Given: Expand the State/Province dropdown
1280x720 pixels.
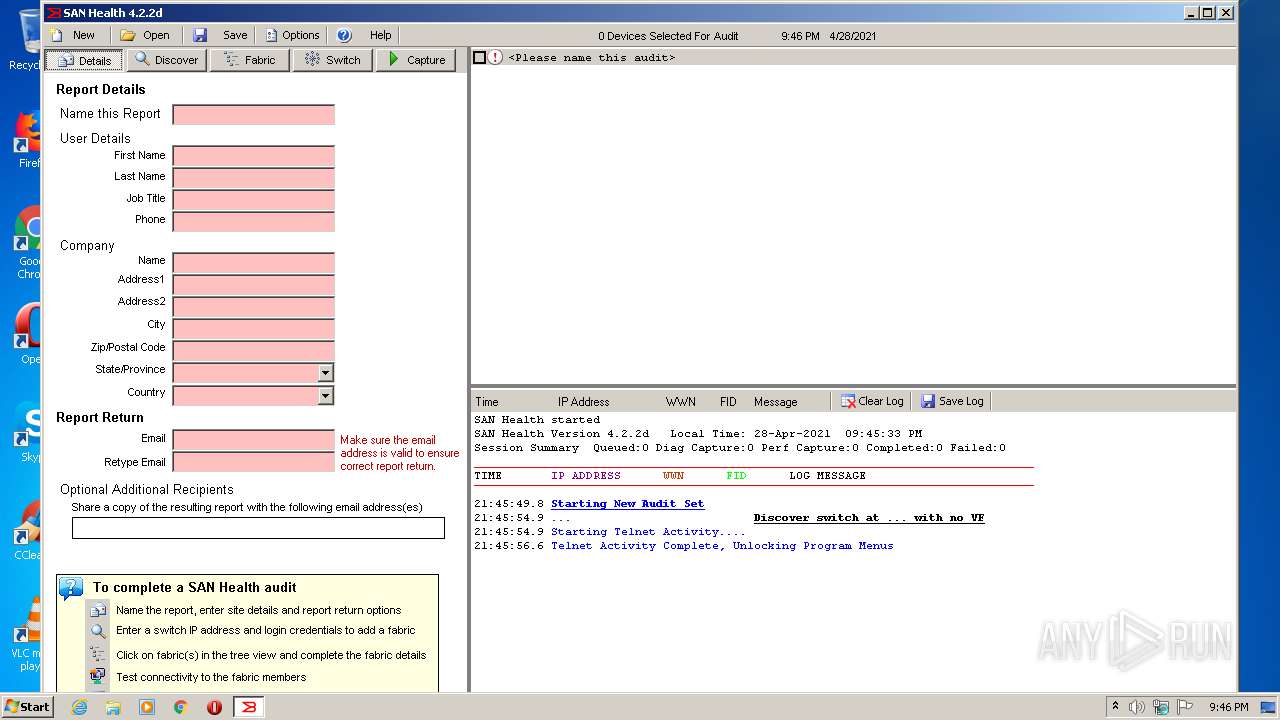Looking at the screenshot, I should click(x=325, y=373).
